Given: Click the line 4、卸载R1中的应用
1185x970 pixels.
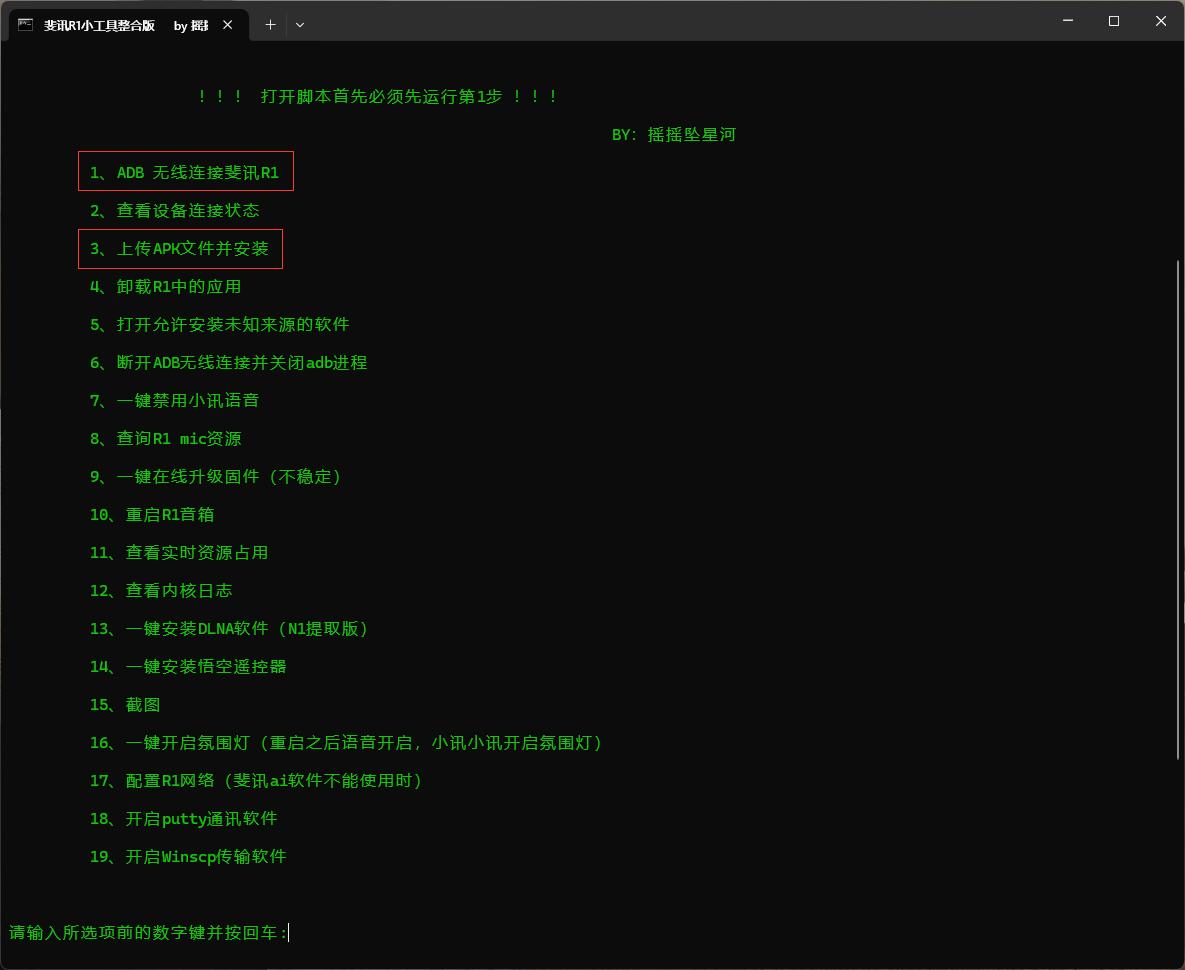Looking at the screenshot, I should (166, 287).
